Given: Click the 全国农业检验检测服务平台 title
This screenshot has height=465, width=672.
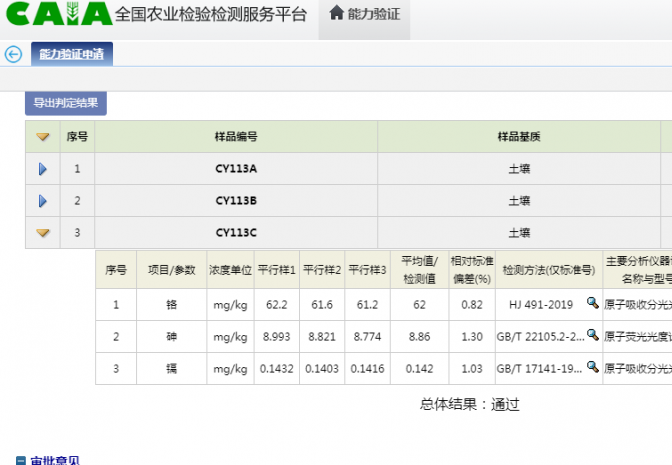Looking at the screenshot, I should point(211,14).
